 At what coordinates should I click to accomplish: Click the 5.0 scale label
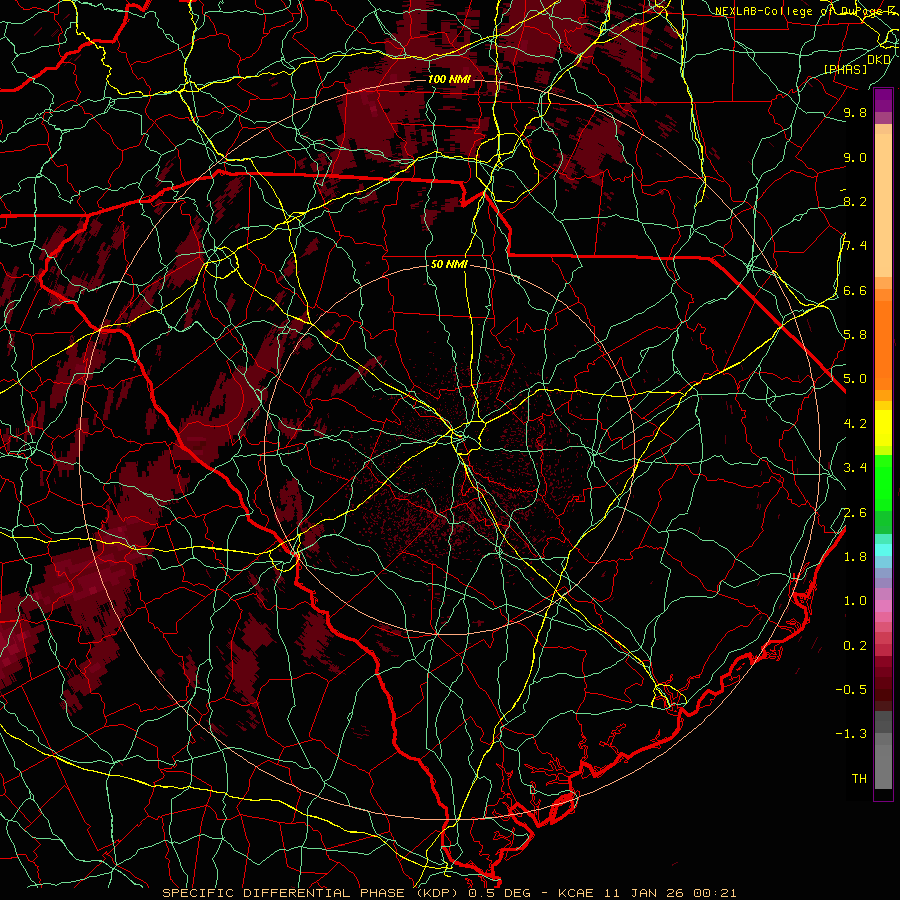click(855, 379)
